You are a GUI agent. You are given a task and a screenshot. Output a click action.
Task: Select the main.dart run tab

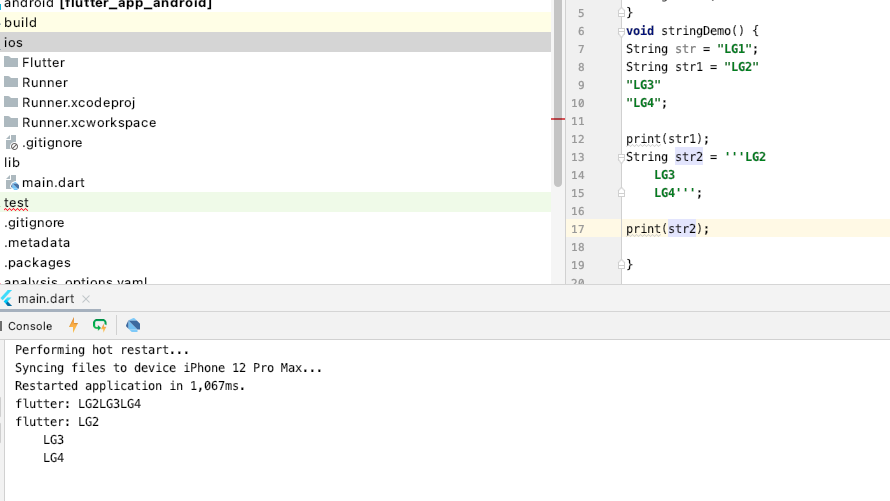click(x=45, y=298)
